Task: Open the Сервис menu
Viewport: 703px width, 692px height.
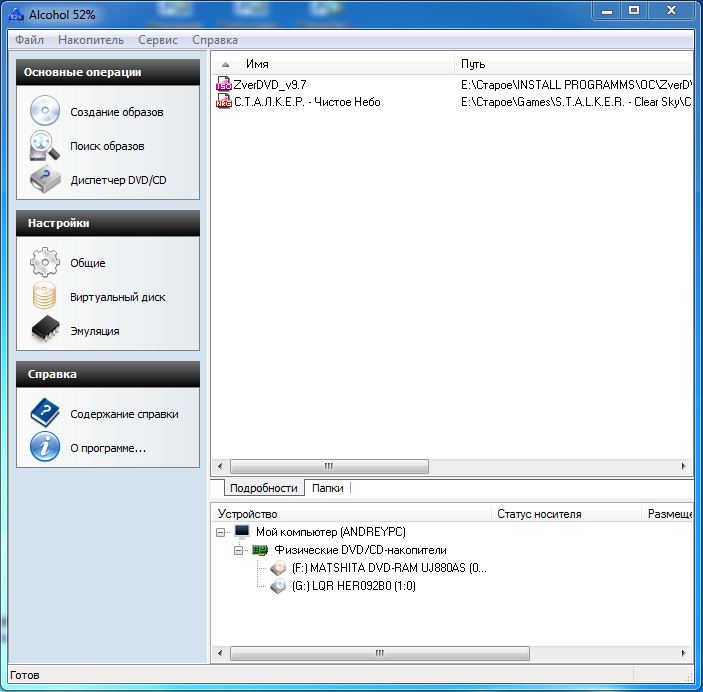Action: (x=158, y=40)
